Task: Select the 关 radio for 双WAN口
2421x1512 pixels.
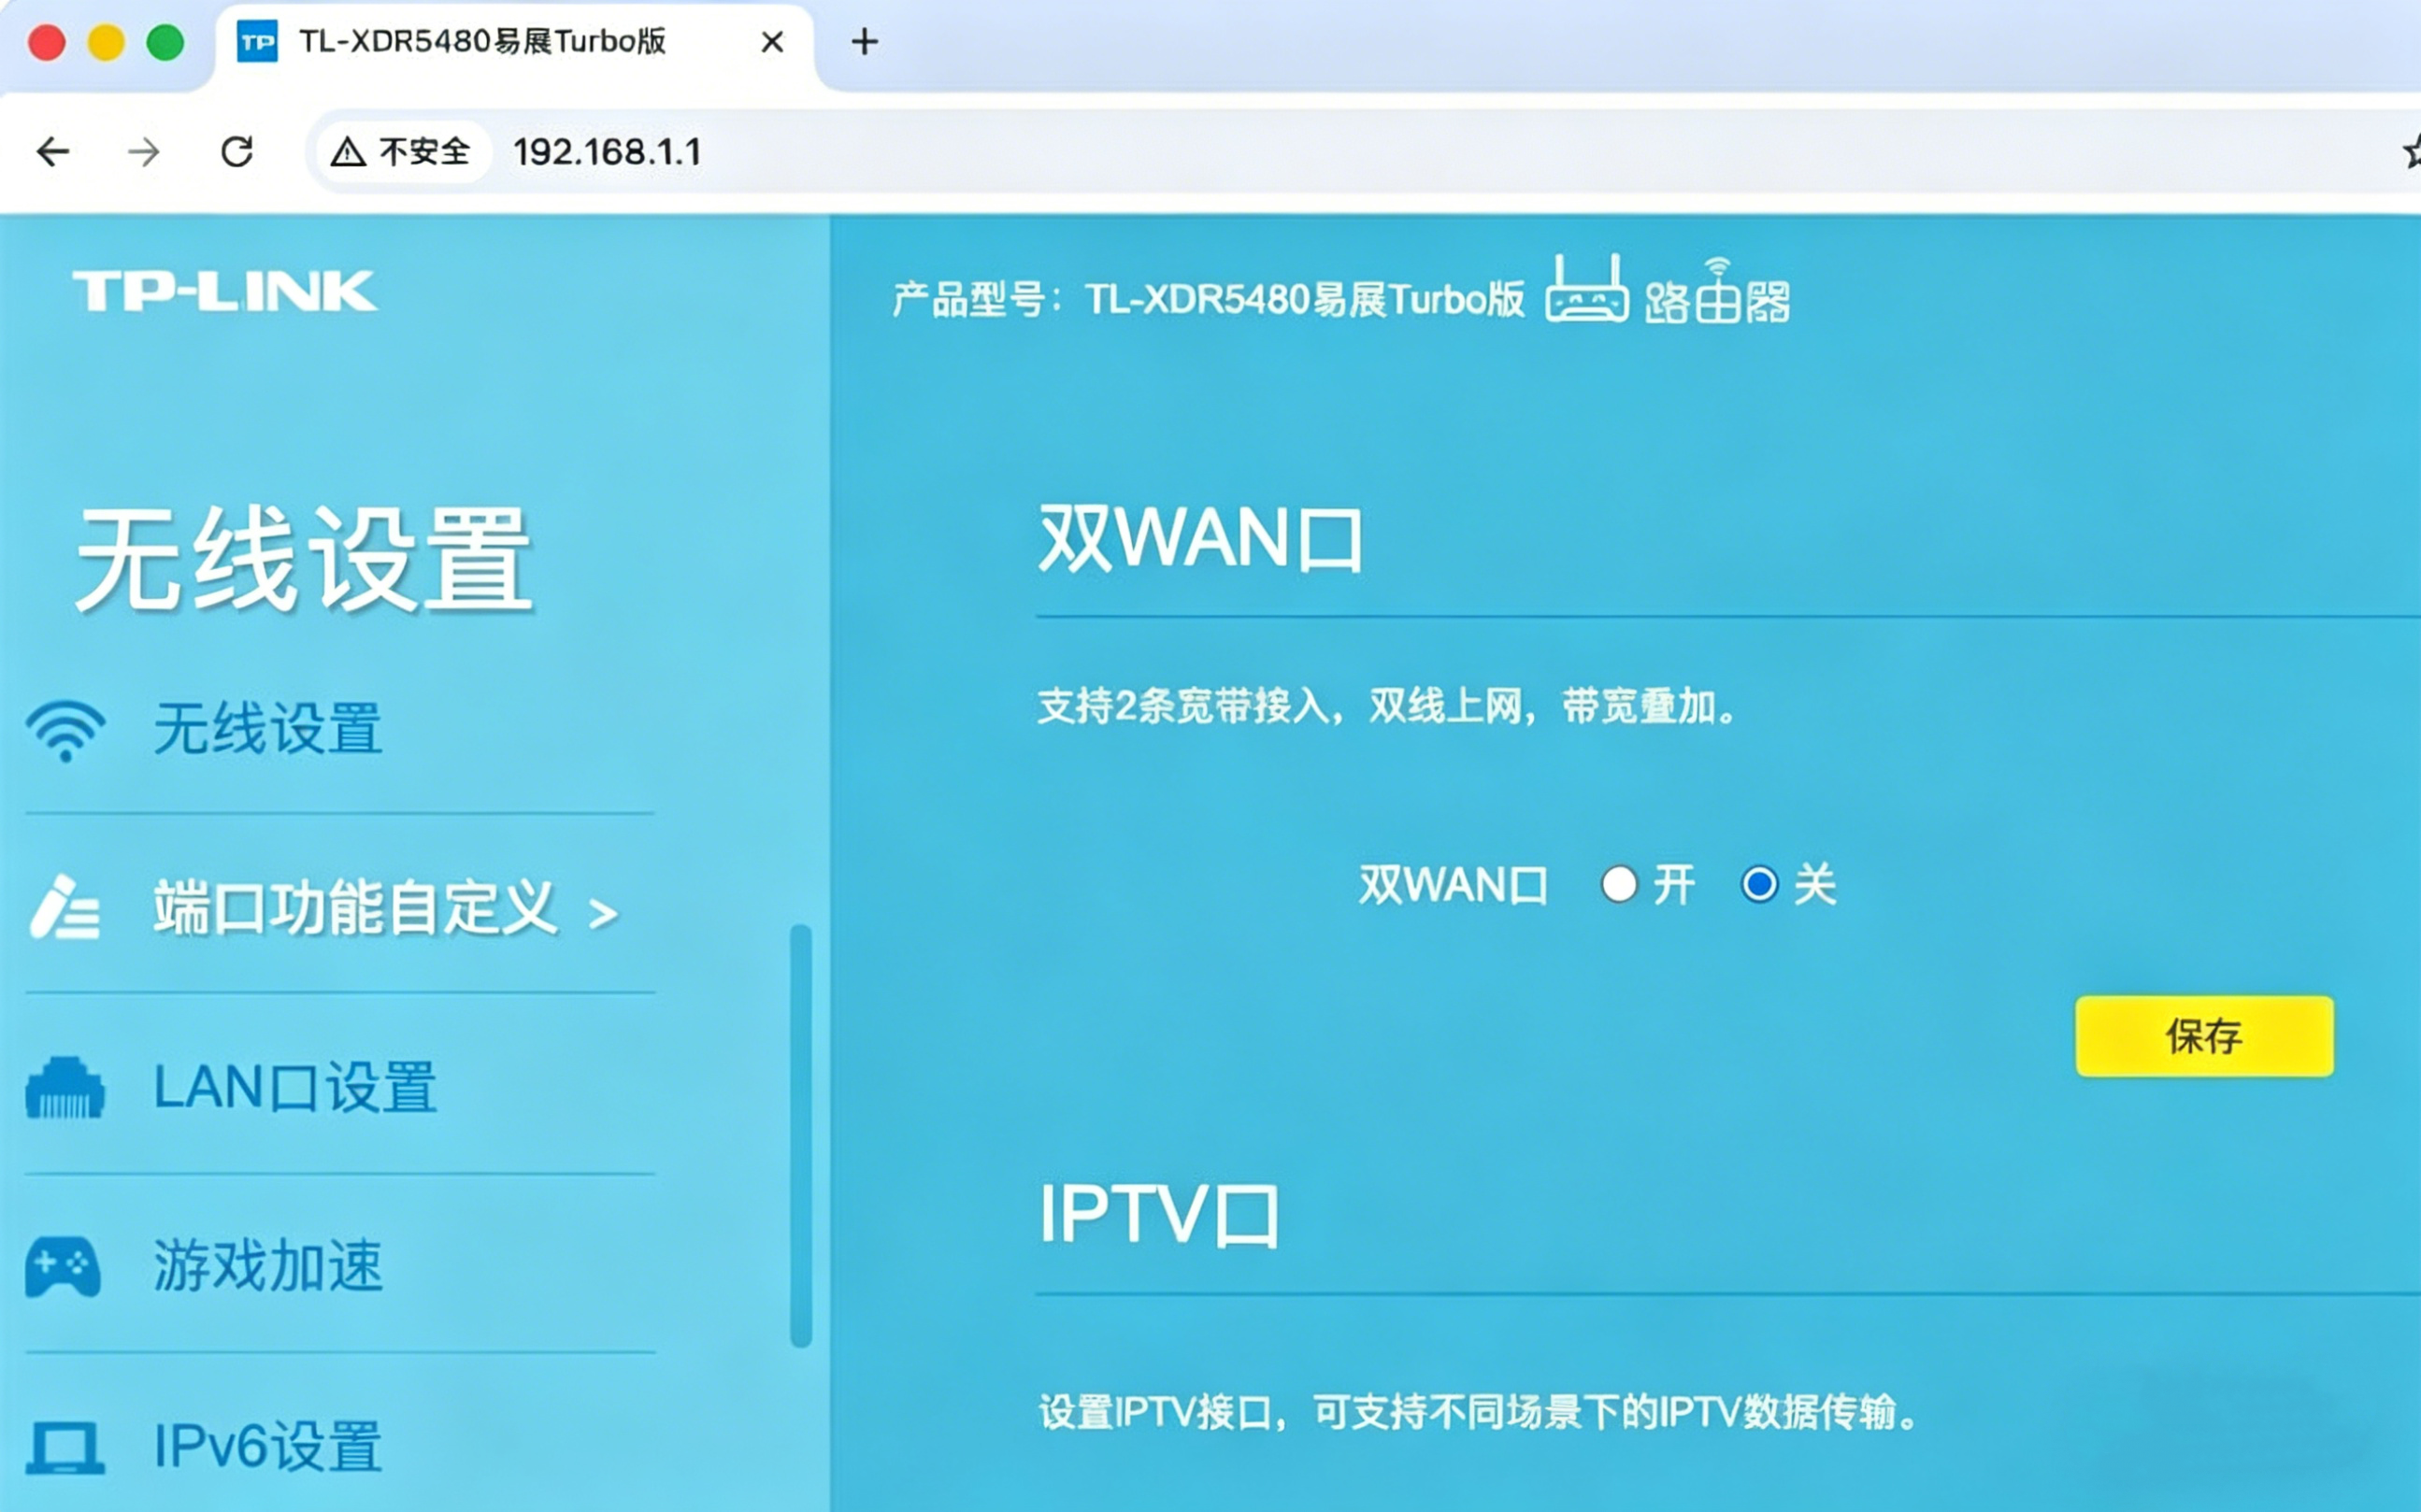Action: (1760, 885)
